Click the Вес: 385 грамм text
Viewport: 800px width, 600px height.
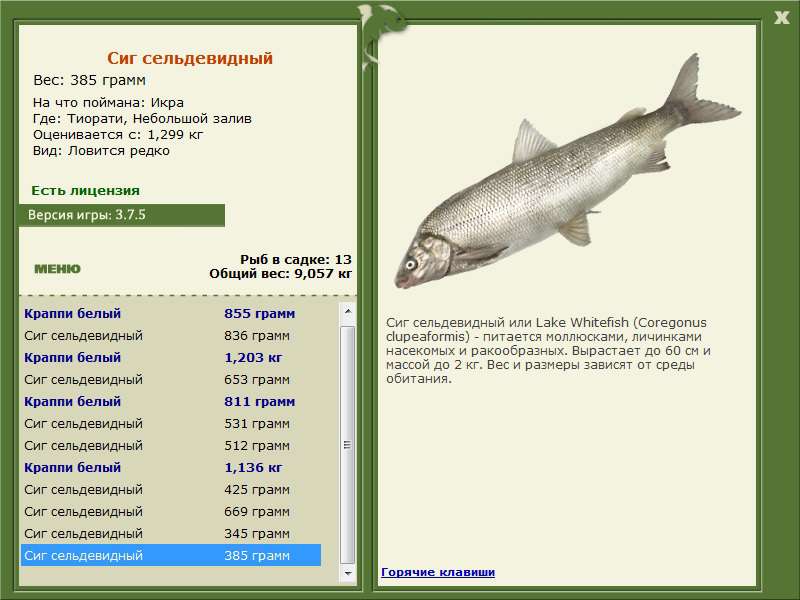pos(89,80)
